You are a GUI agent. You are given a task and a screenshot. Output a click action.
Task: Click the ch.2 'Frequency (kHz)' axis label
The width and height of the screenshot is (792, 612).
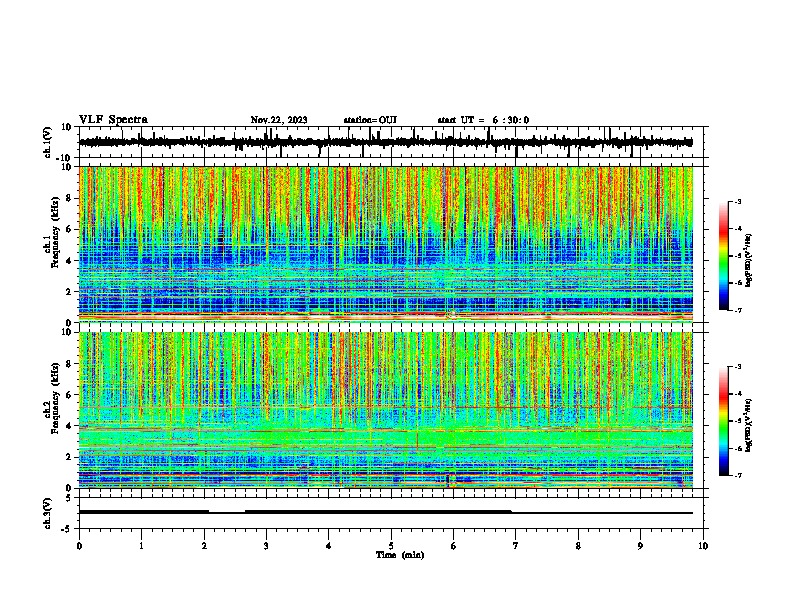point(55,398)
